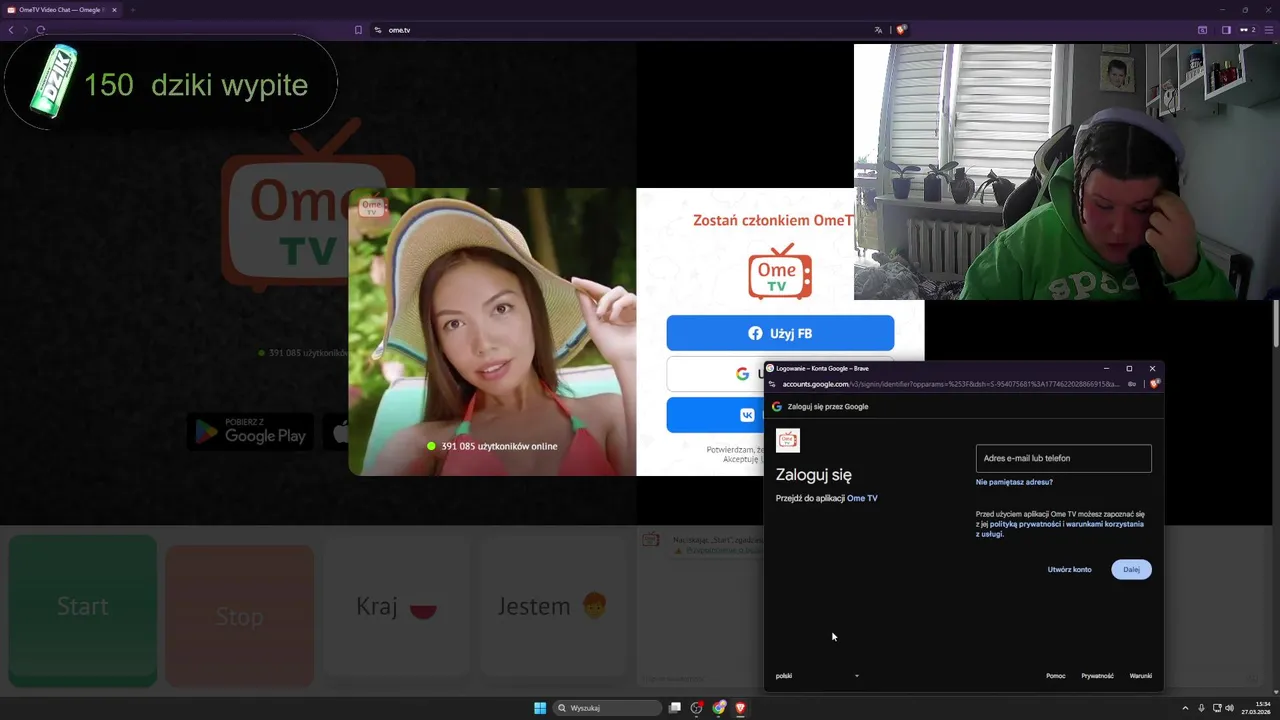Click Brave Shields icon in Google popup

pos(1154,384)
